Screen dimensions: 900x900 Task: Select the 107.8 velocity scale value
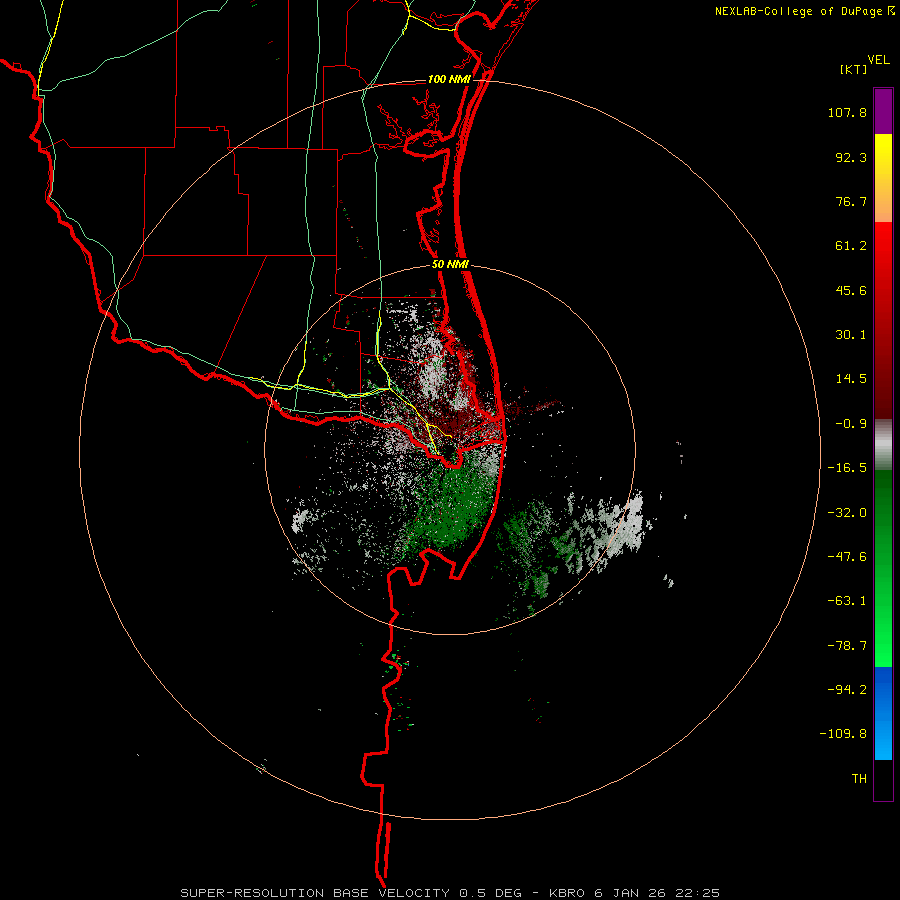pyautogui.click(x=847, y=112)
